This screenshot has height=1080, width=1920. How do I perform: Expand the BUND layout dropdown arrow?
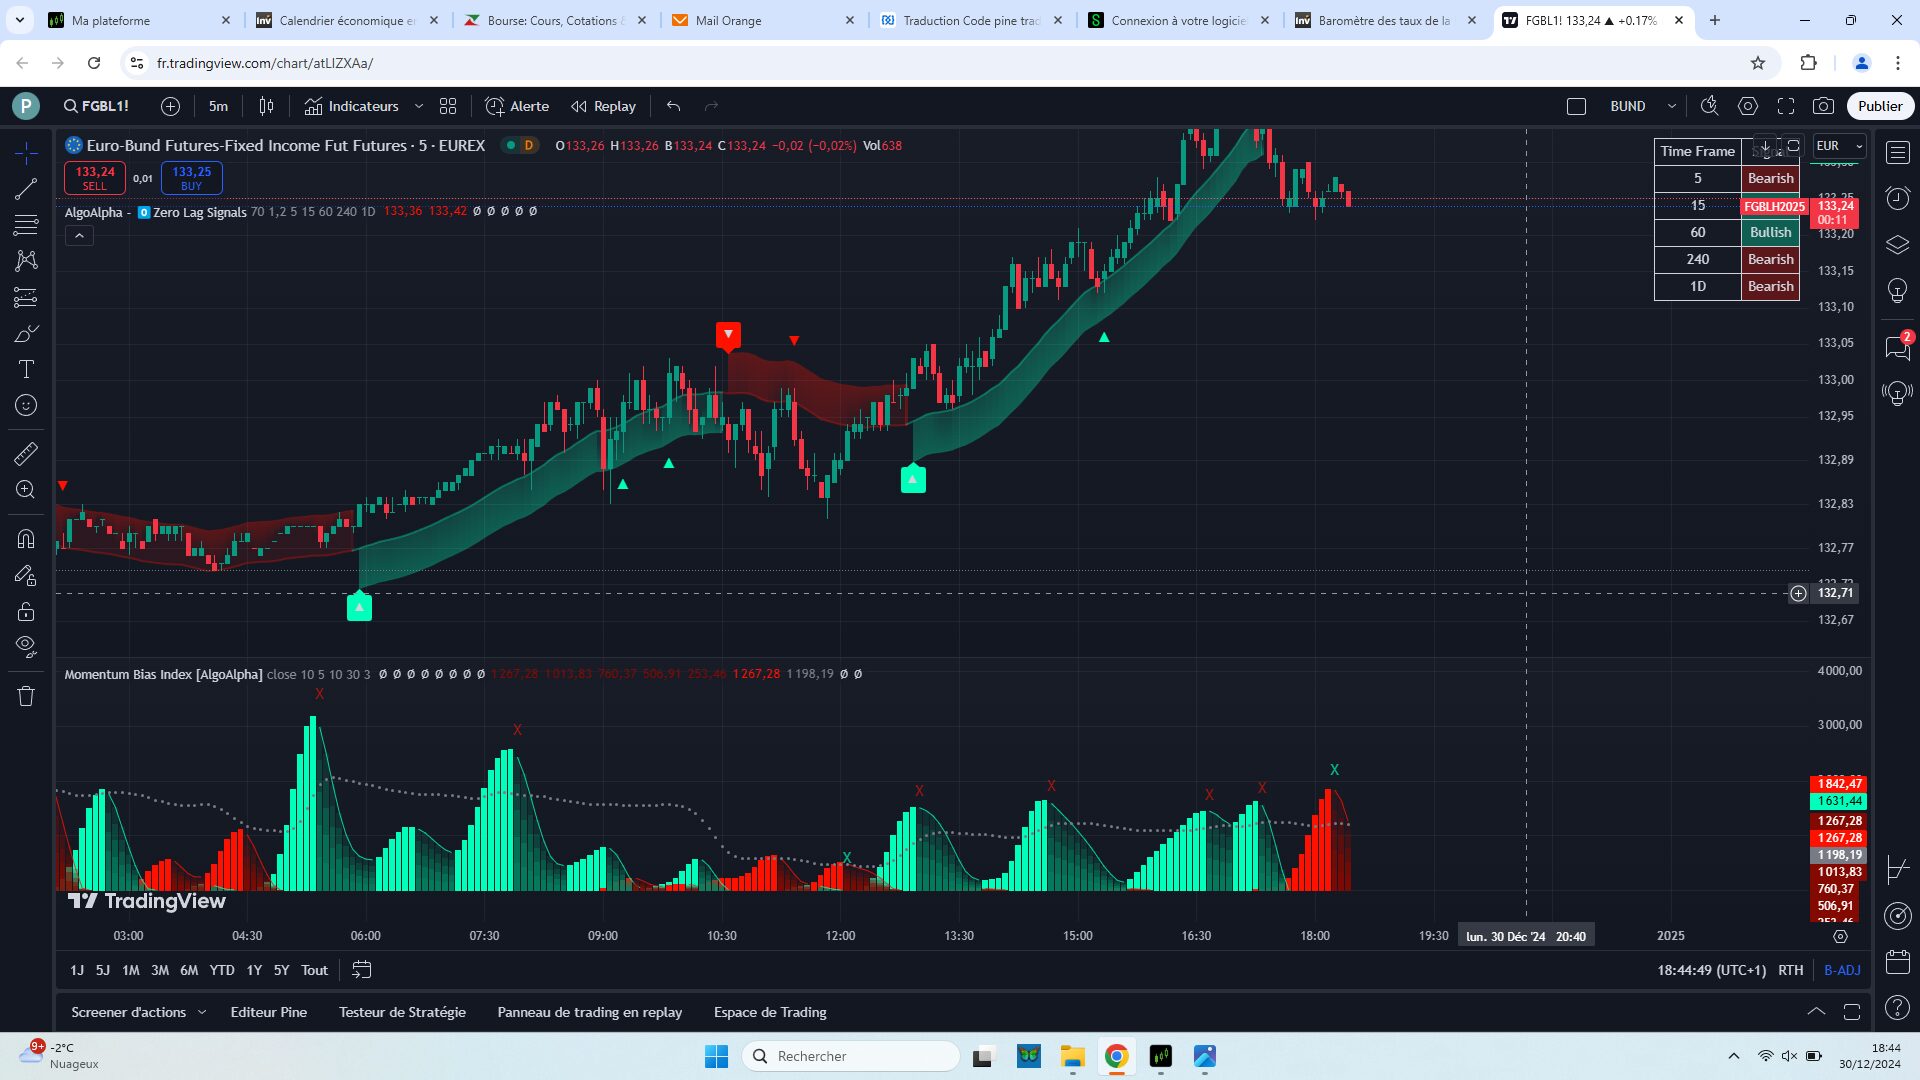coord(1671,106)
